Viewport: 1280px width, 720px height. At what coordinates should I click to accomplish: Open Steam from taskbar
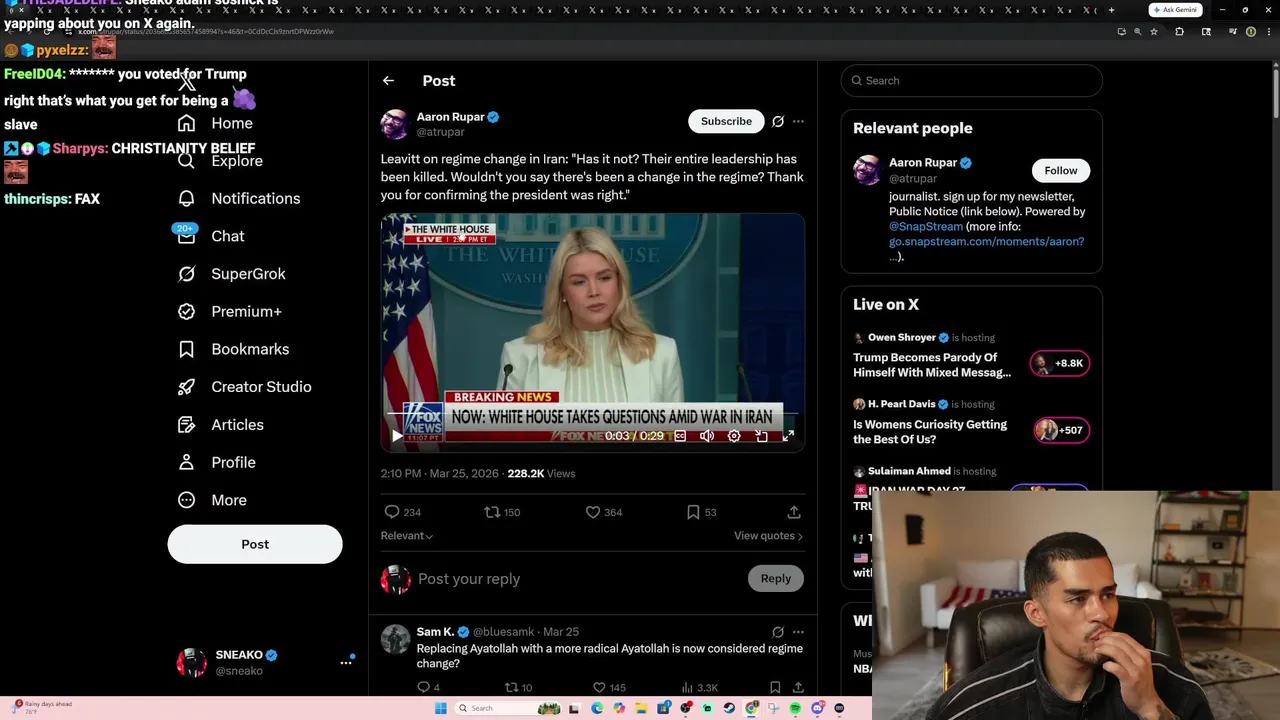[729, 708]
